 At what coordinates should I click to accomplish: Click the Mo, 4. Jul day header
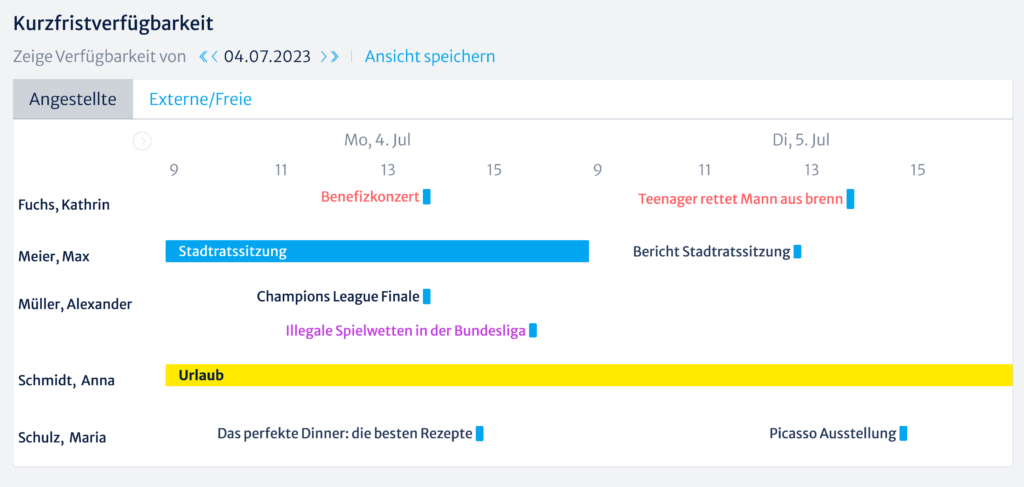[x=378, y=140]
